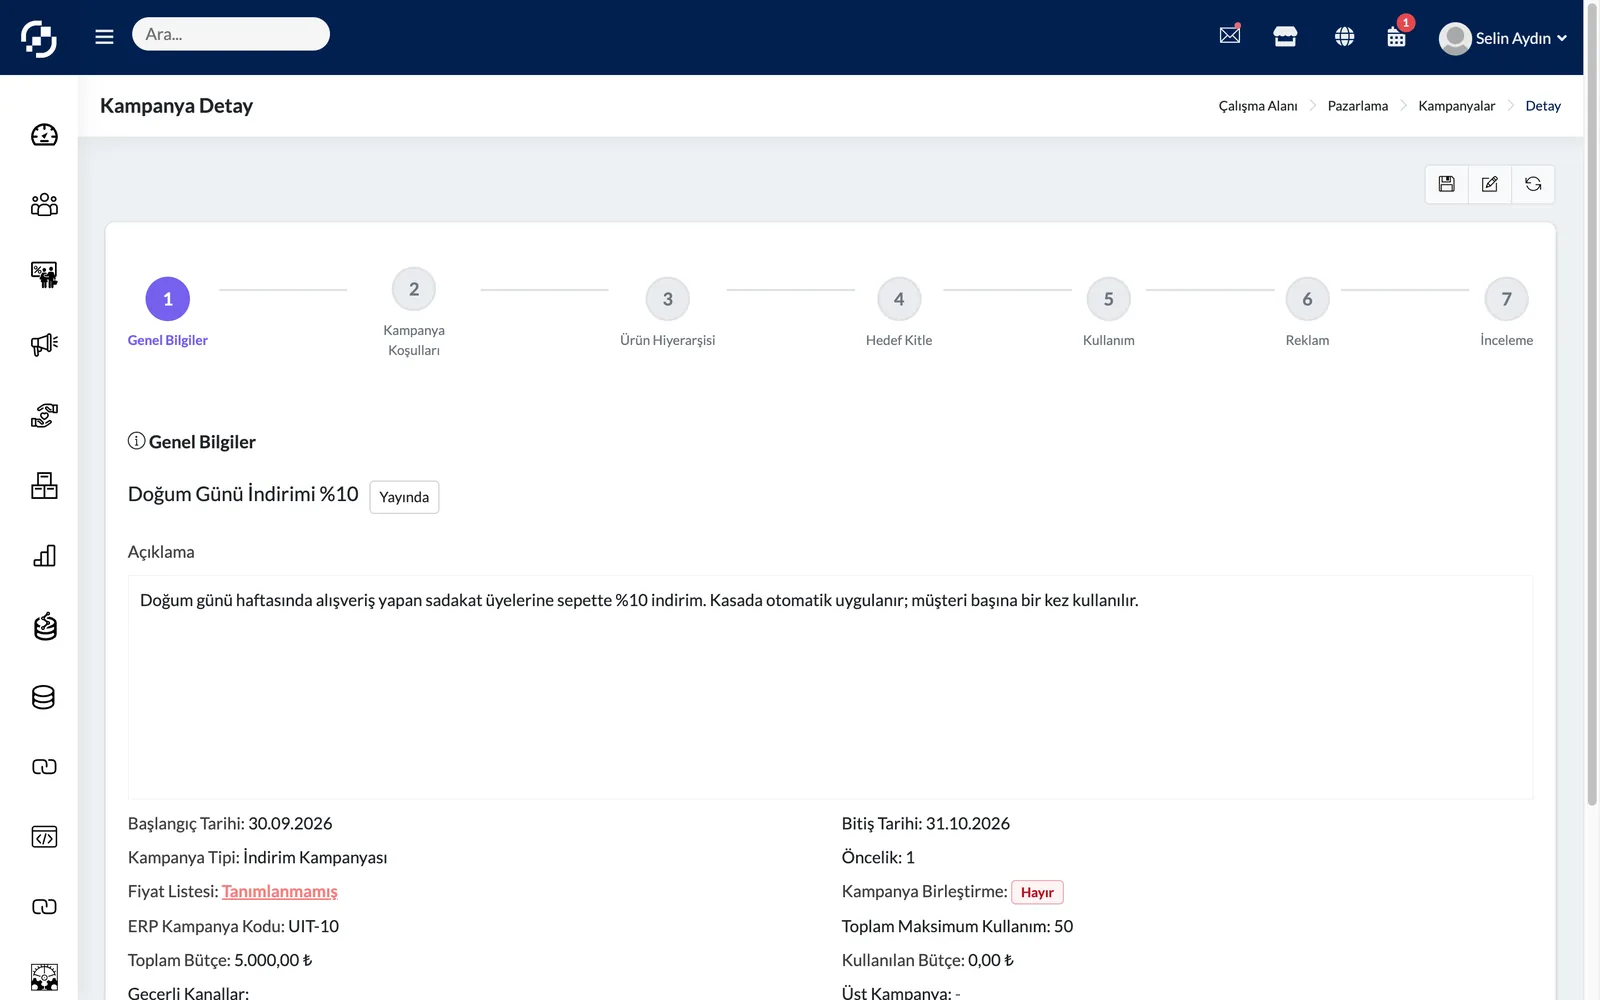Open the database sidebar icon
The height and width of the screenshot is (1000, 1600).
44,697
